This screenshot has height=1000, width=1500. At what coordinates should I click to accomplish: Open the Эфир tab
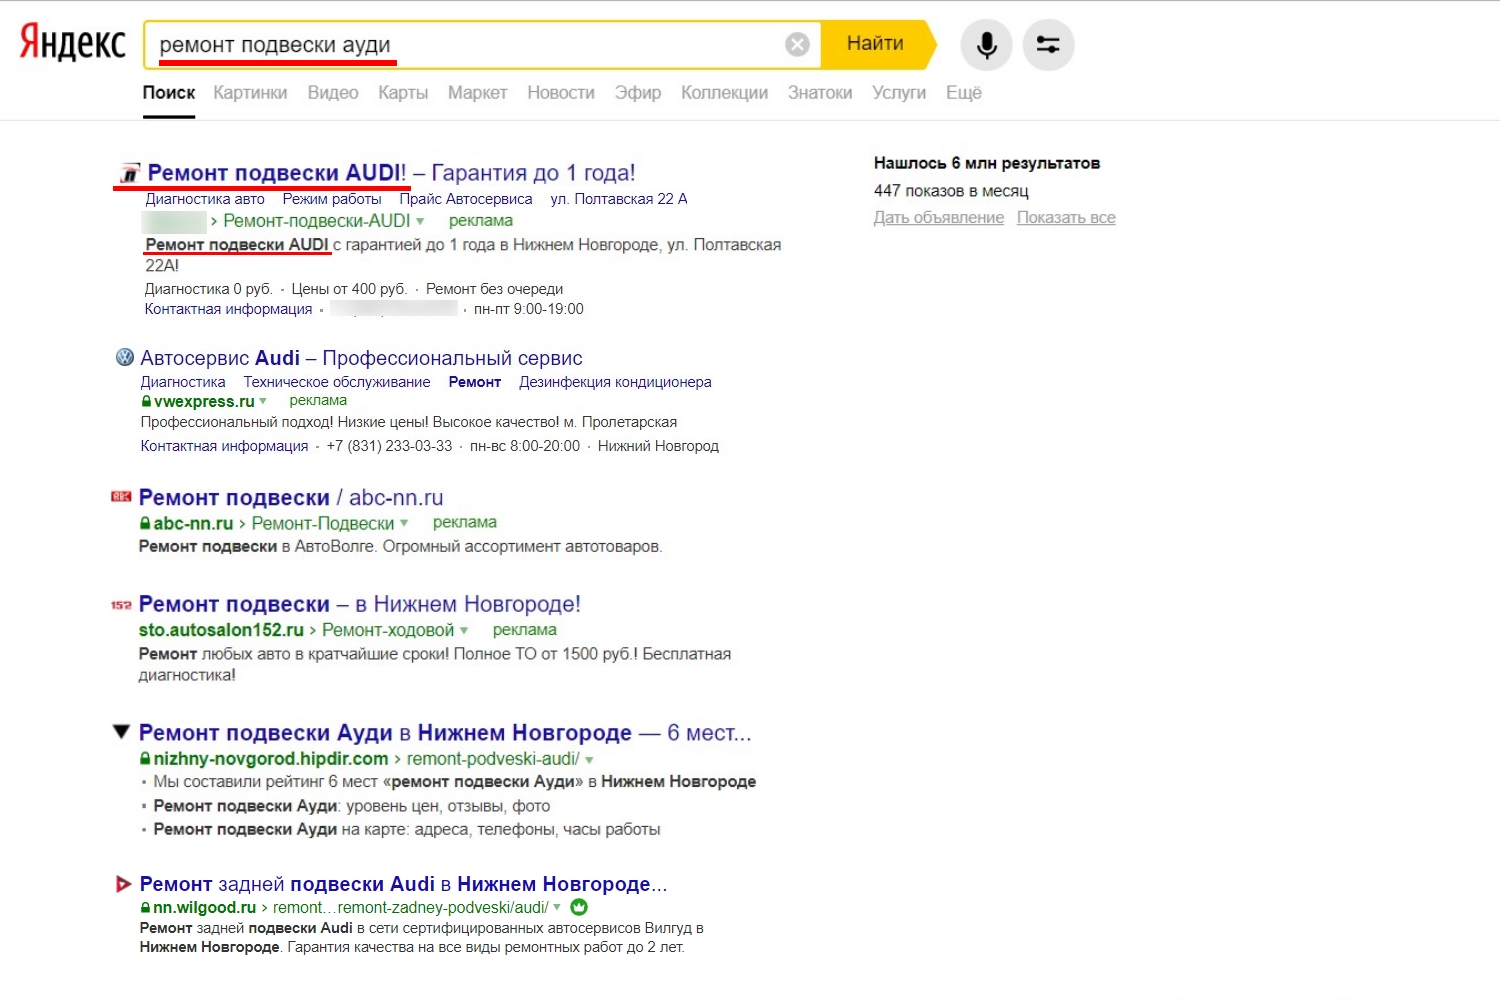point(638,93)
